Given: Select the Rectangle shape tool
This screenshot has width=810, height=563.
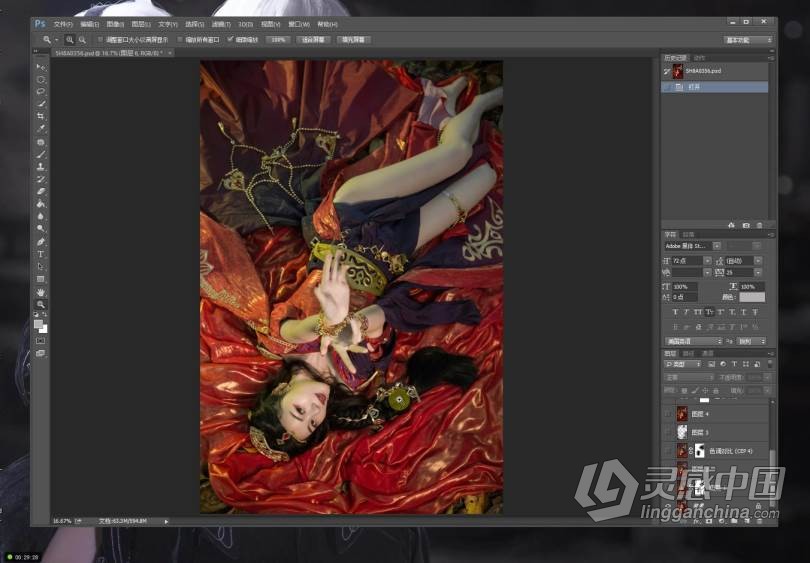Looking at the screenshot, I should coord(40,279).
